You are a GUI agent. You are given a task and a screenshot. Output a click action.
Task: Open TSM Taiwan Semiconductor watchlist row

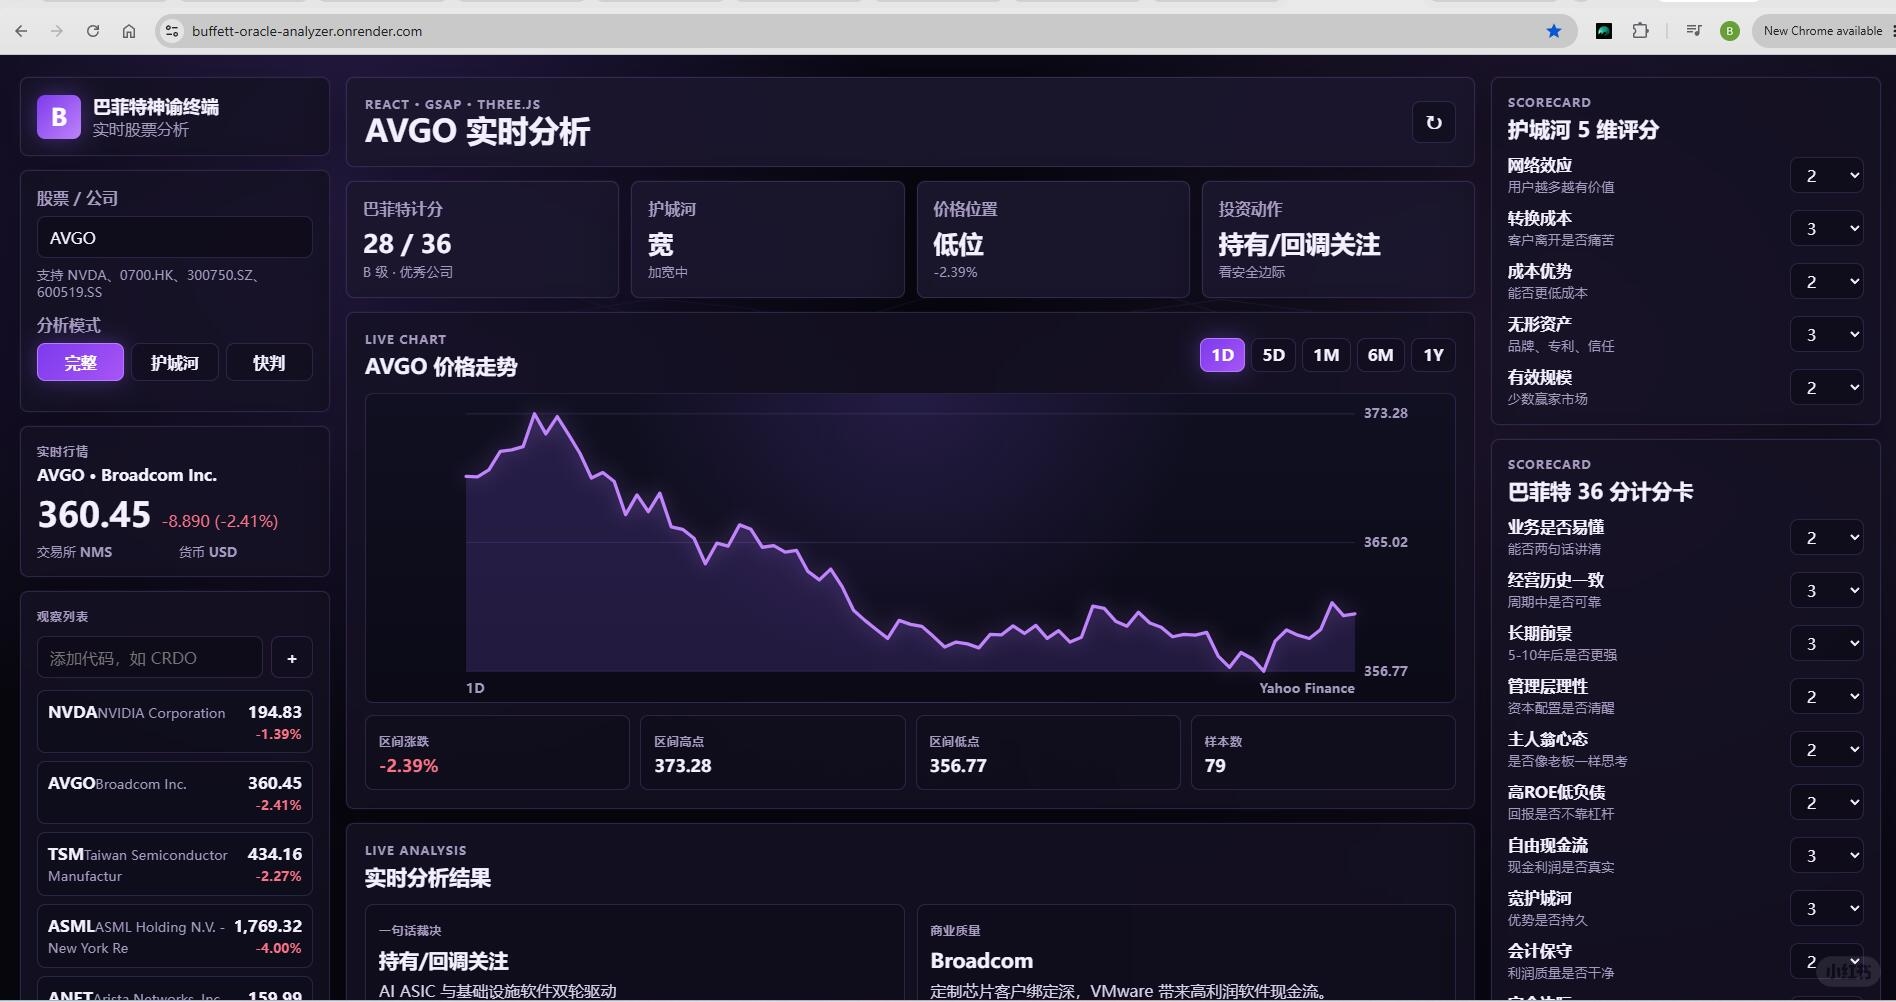(175, 864)
